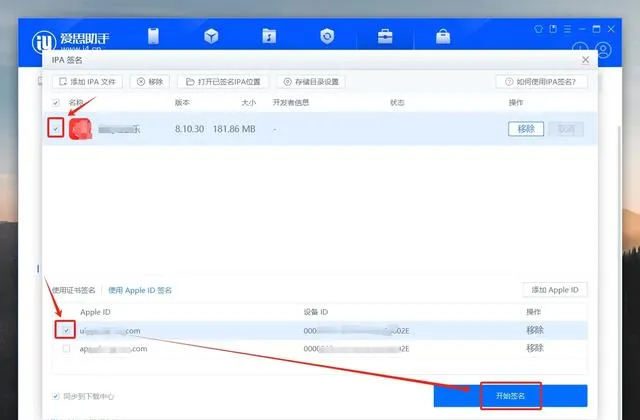The image size is (640, 420).
Task: Open signed IPA location folder button
Action: click(x=223, y=82)
